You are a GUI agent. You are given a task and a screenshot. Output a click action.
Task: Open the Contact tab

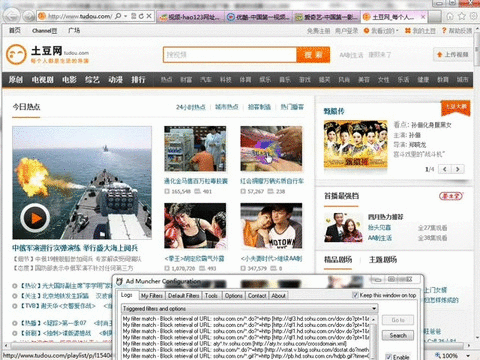click(257, 295)
